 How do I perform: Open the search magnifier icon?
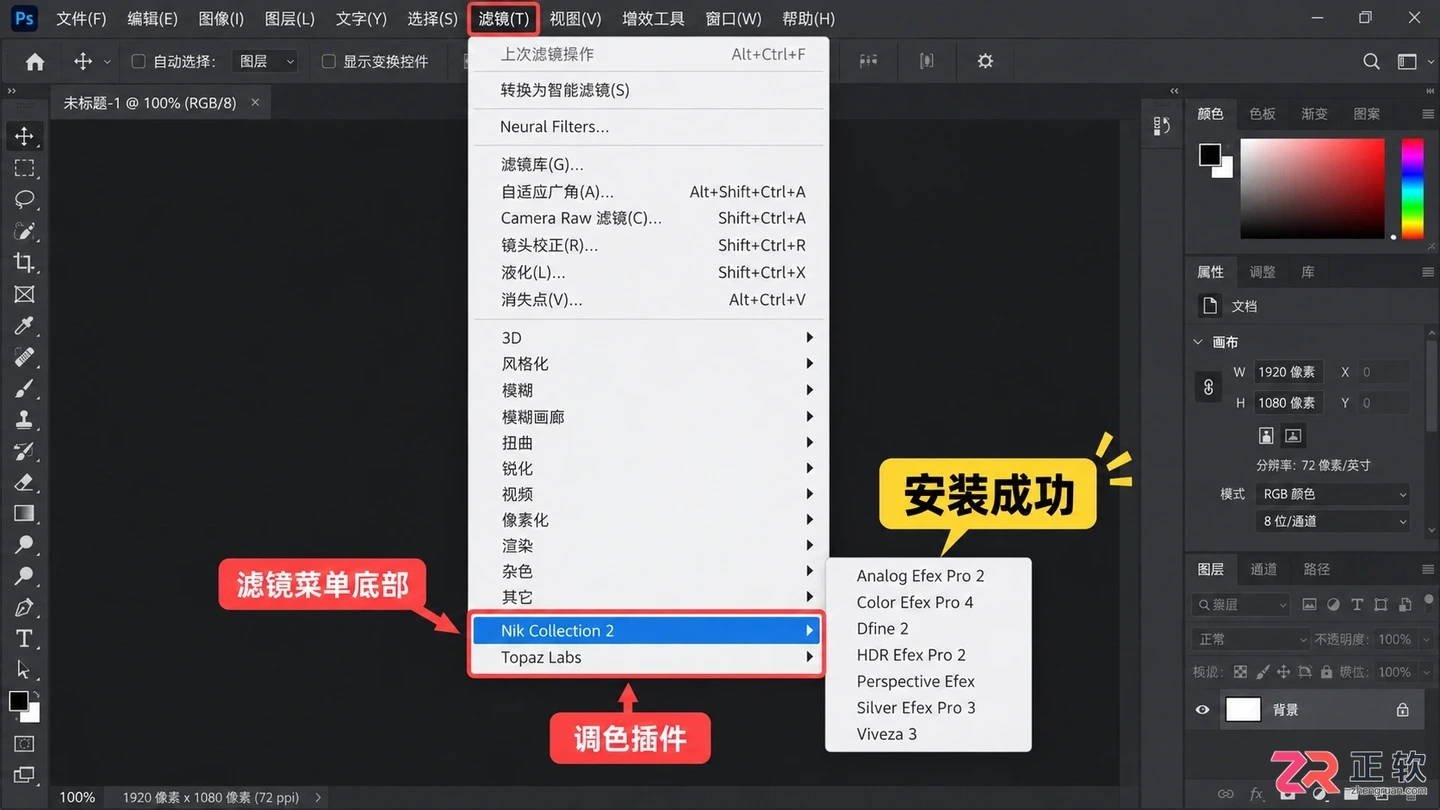(1371, 62)
